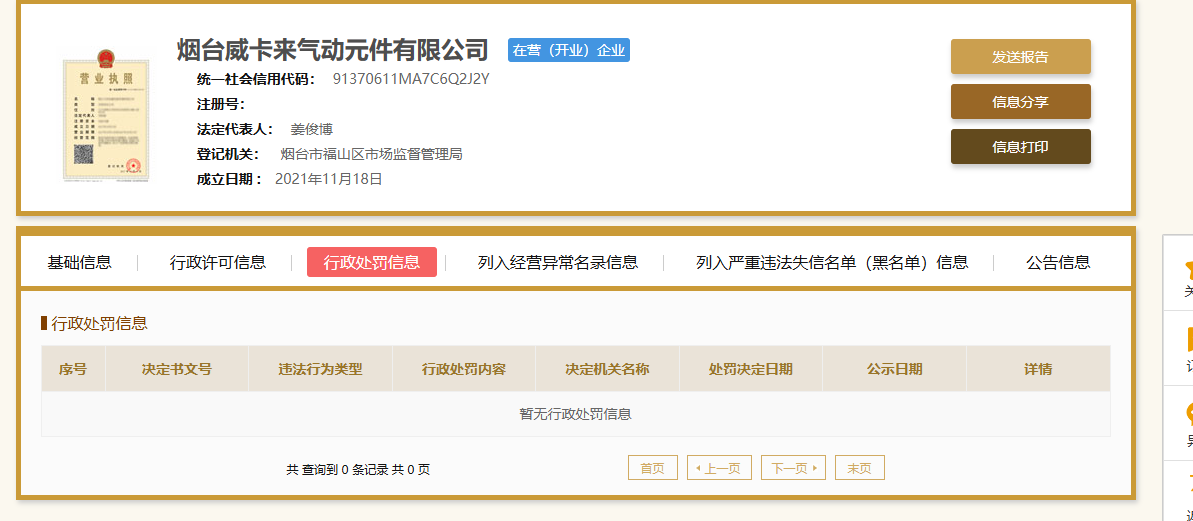Click the 法定代表人 label
Image resolution: width=1193 pixels, height=521 pixels.
point(235,129)
